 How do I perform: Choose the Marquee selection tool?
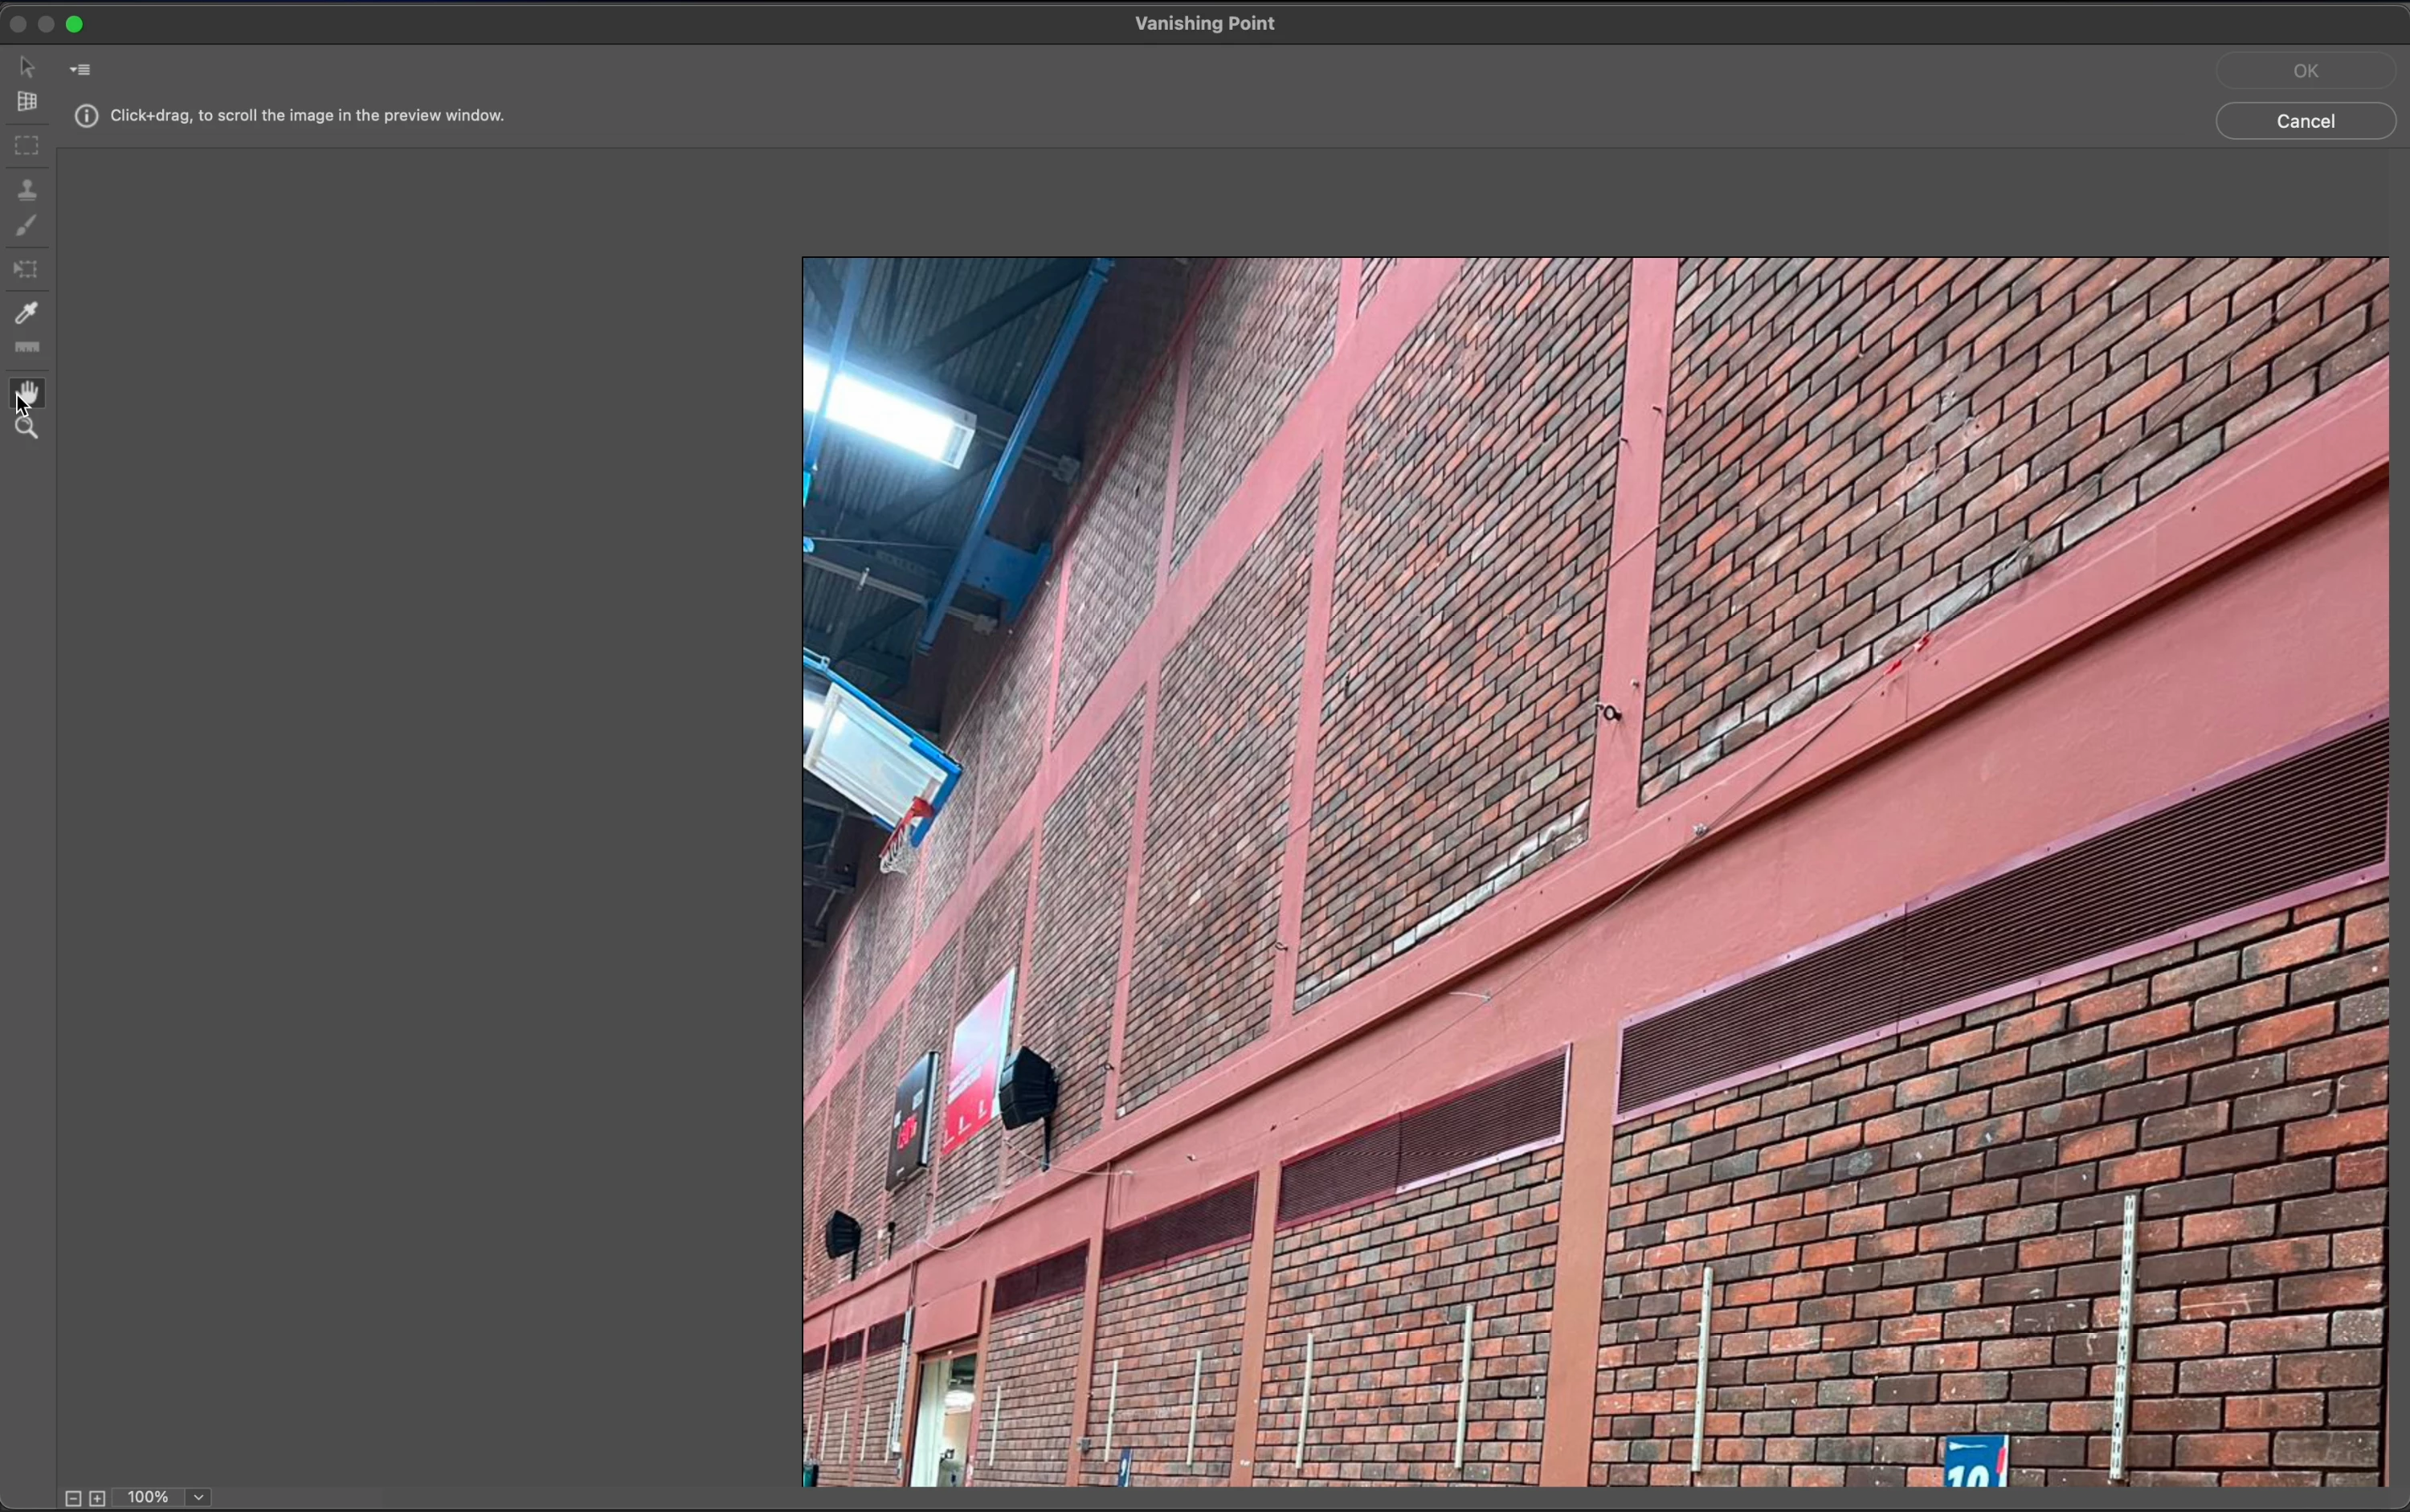pyautogui.click(x=27, y=146)
